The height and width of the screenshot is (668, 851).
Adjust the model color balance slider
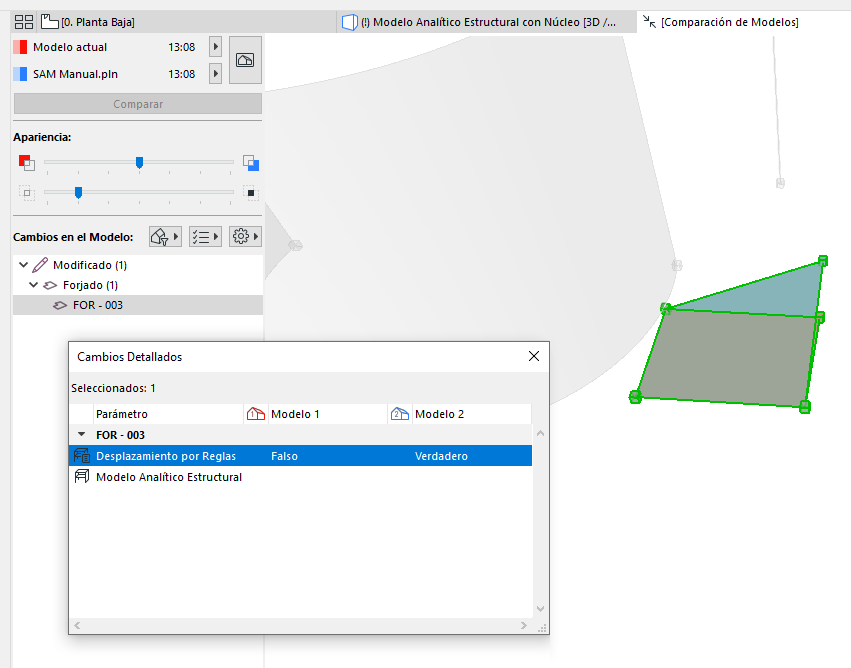click(x=139, y=162)
